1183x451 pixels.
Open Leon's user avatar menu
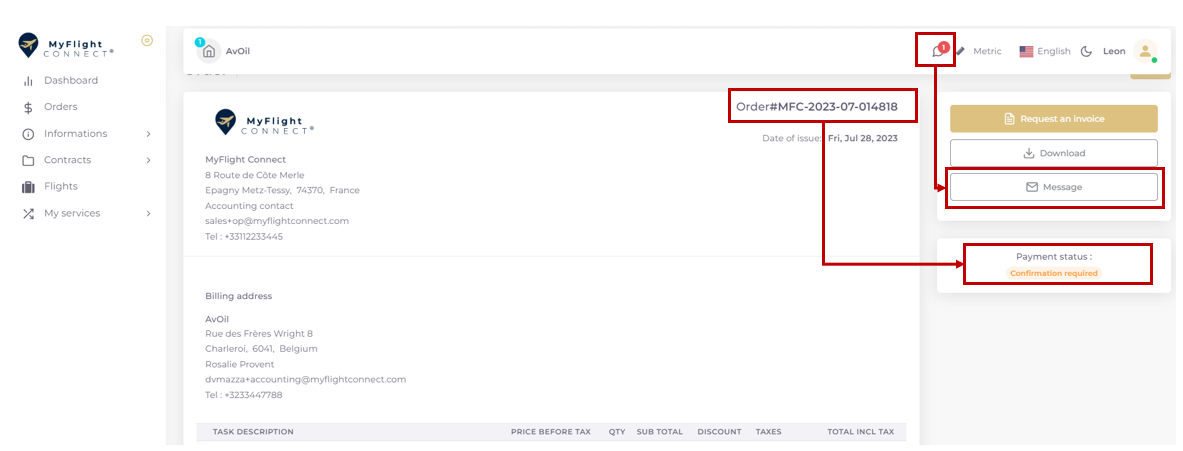1145,51
